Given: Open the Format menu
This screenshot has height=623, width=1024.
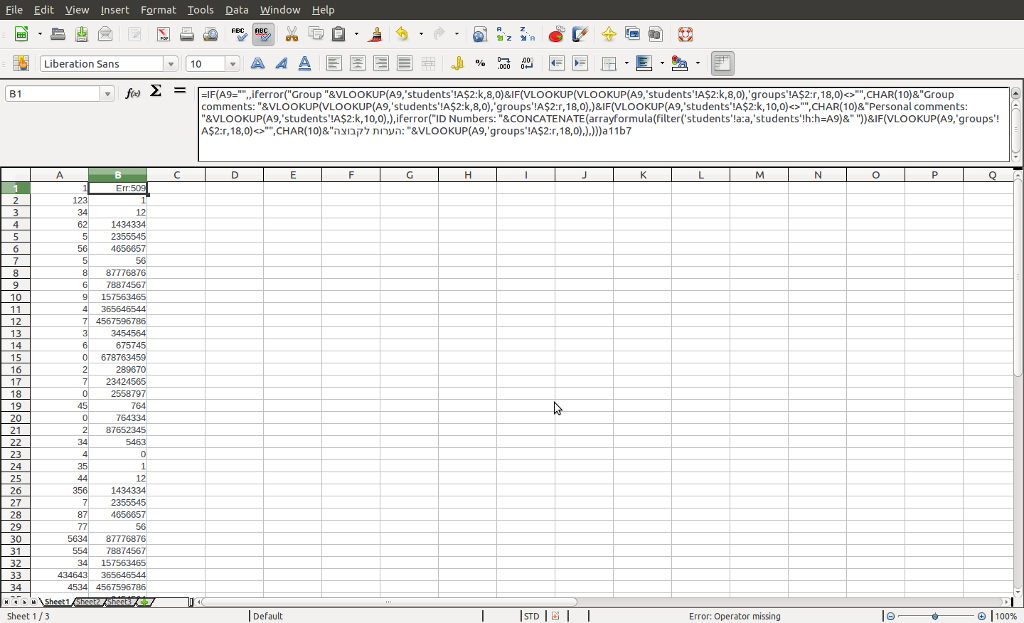Looking at the screenshot, I should 158,10.
